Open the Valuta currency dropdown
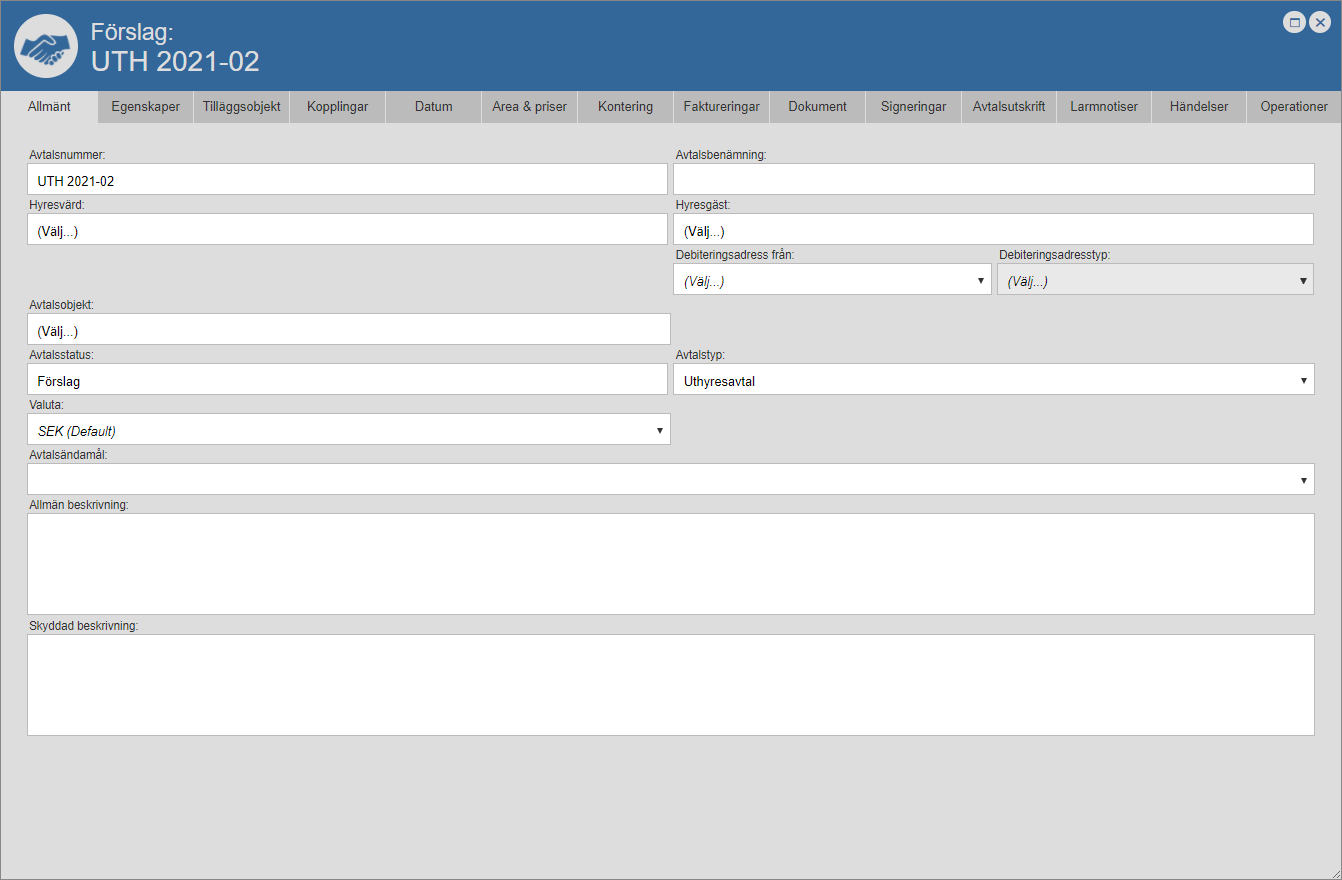 pos(348,430)
